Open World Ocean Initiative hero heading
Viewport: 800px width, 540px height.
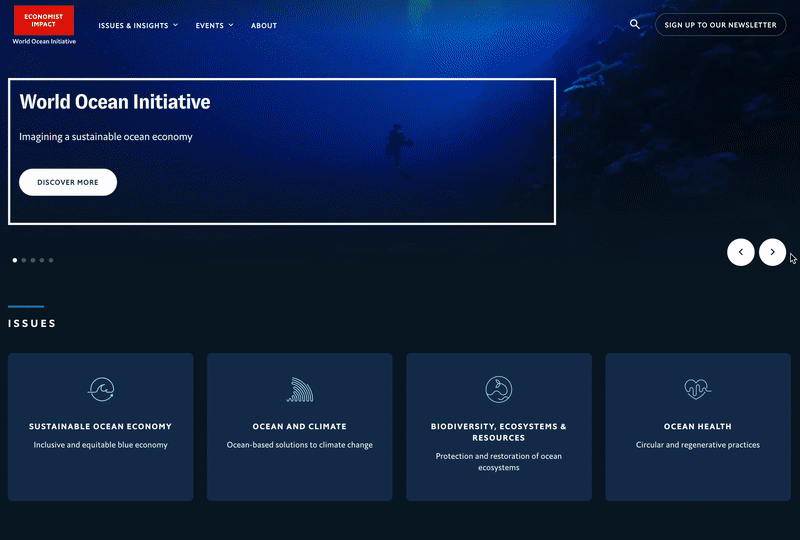point(115,102)
